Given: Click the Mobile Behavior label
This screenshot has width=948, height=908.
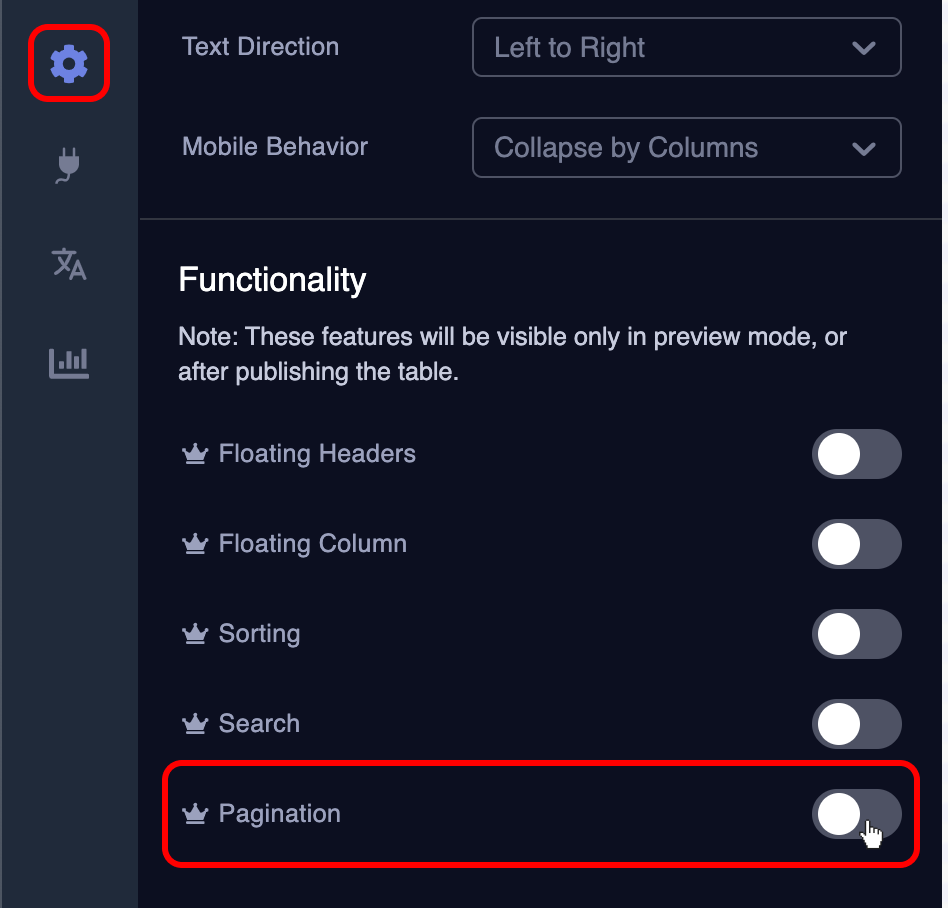Looking at the screenshot, I should coord(275,147).
